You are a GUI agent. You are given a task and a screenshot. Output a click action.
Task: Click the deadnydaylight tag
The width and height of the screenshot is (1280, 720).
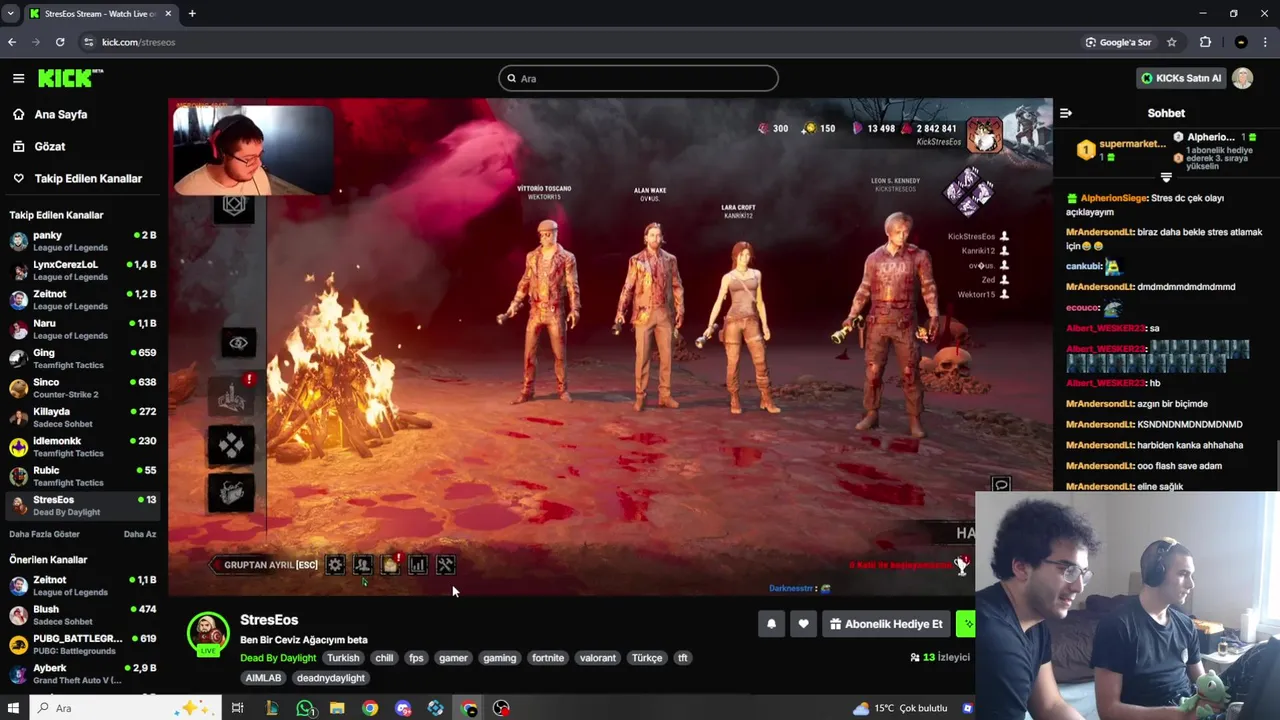[x=331, y=678]
